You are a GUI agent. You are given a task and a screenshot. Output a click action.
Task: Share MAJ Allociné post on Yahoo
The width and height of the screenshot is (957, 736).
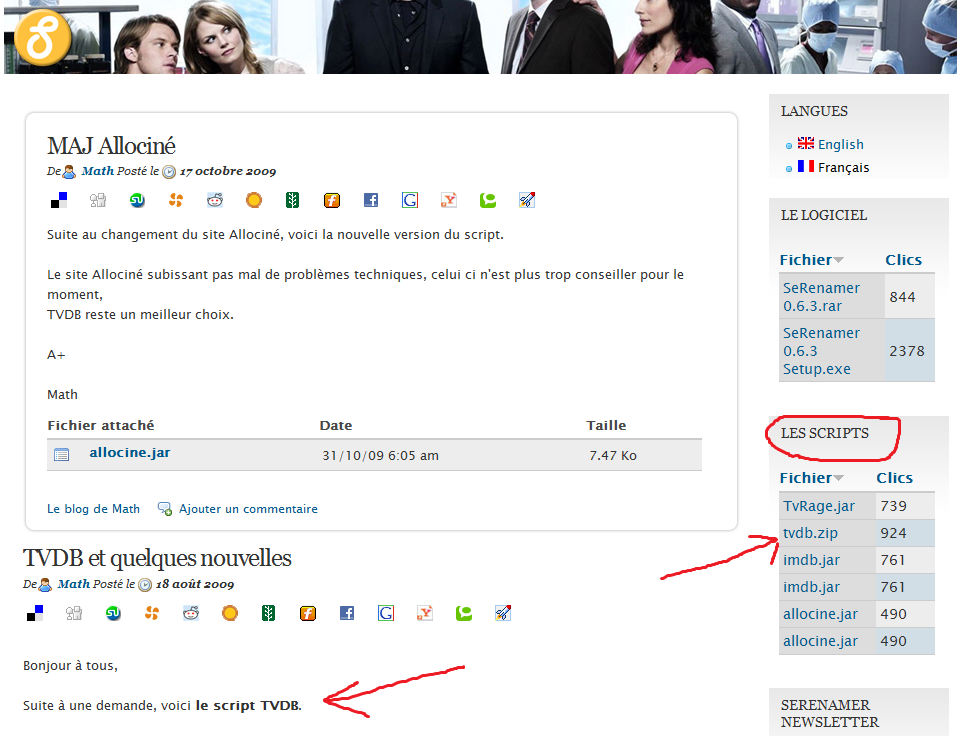tap(449, 200)
